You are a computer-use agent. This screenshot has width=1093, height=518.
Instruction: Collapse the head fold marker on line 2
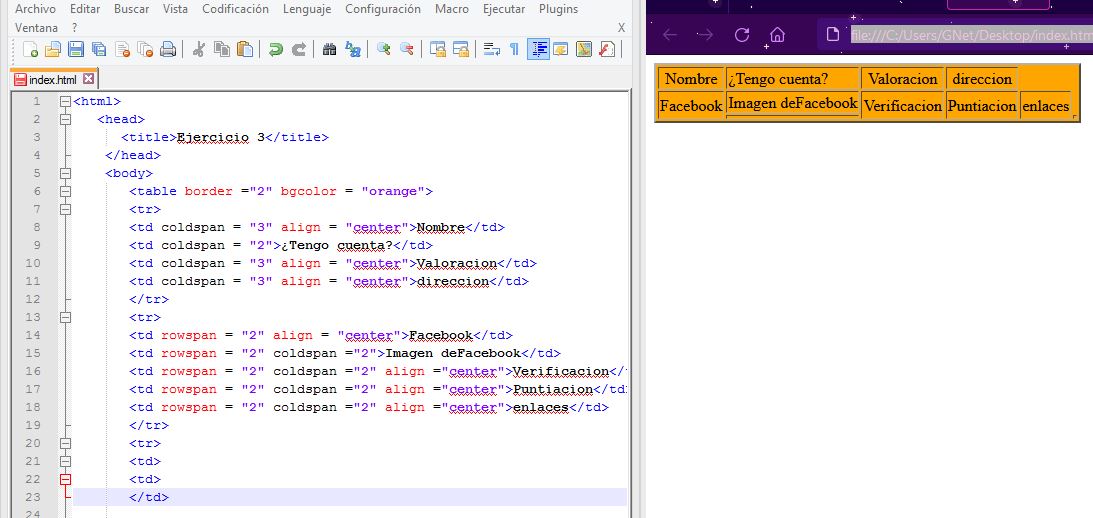pyautogui.click(x=66, y=120)
